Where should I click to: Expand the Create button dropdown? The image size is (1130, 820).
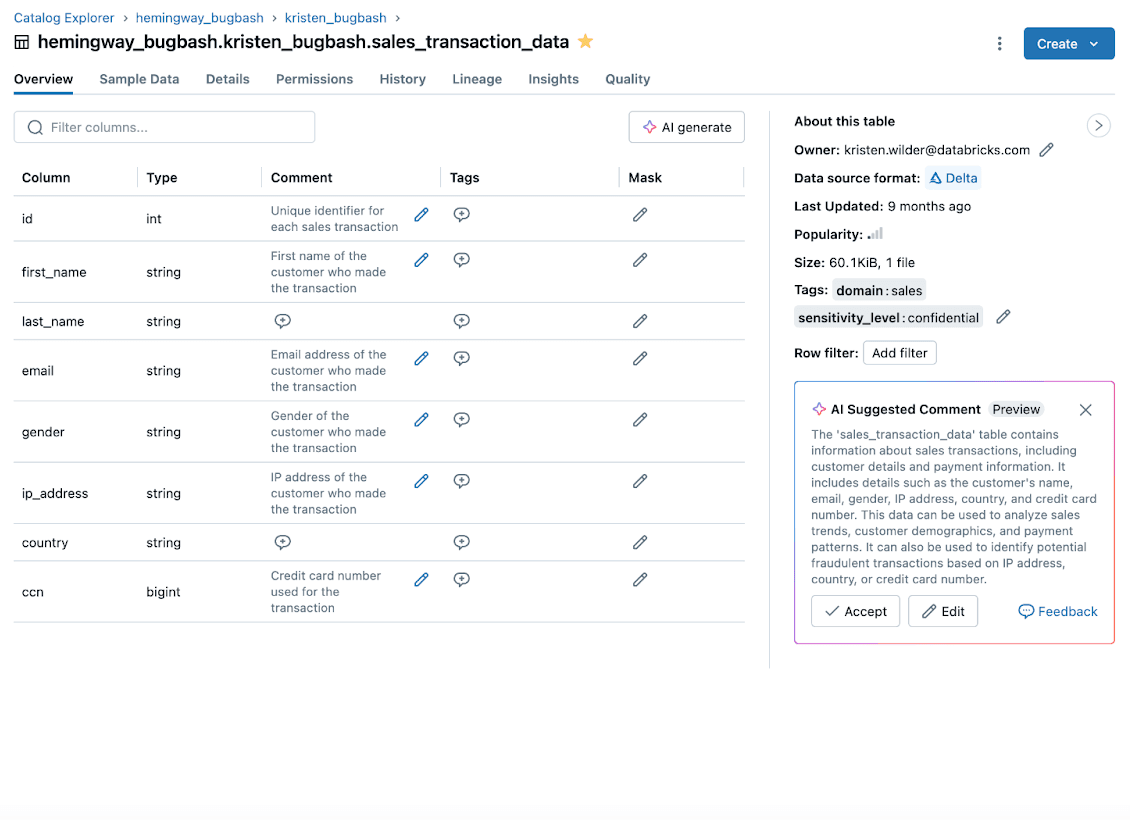1093,44
